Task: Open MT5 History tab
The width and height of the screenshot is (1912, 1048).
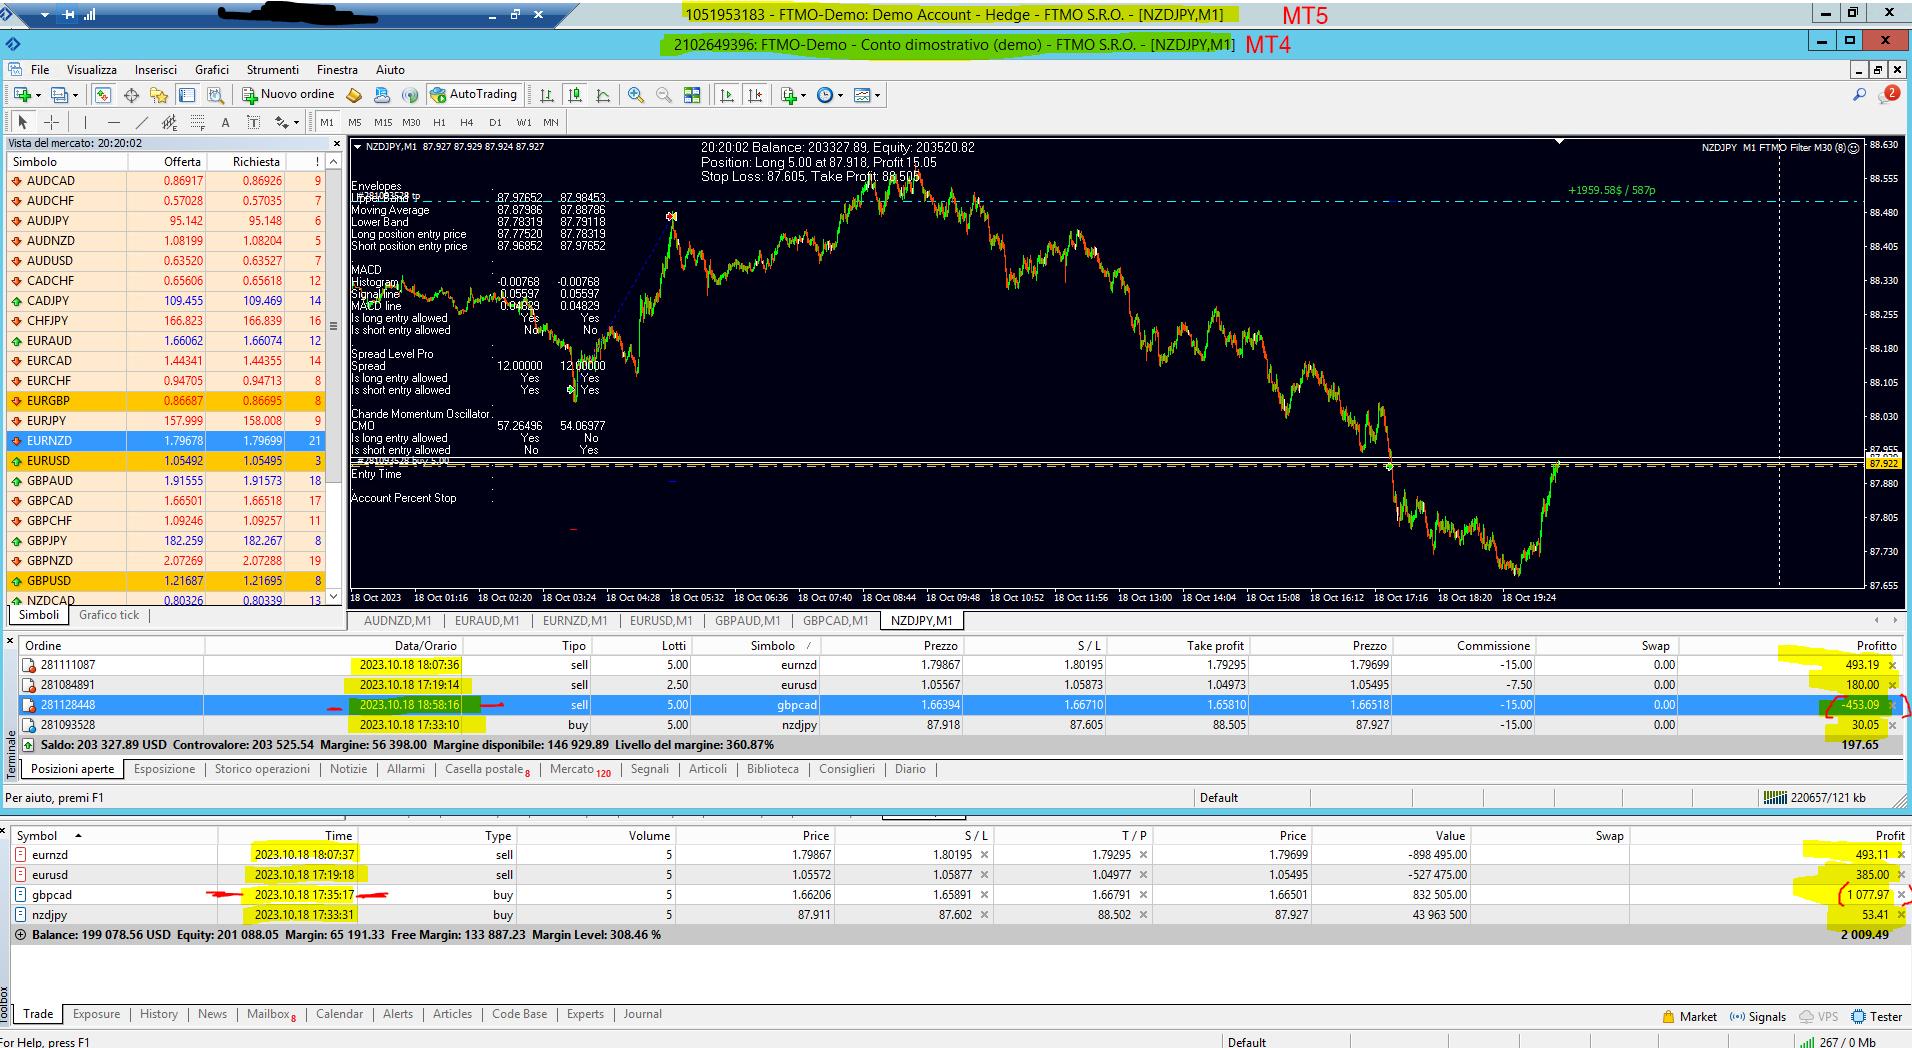Action: point(159,1014)
